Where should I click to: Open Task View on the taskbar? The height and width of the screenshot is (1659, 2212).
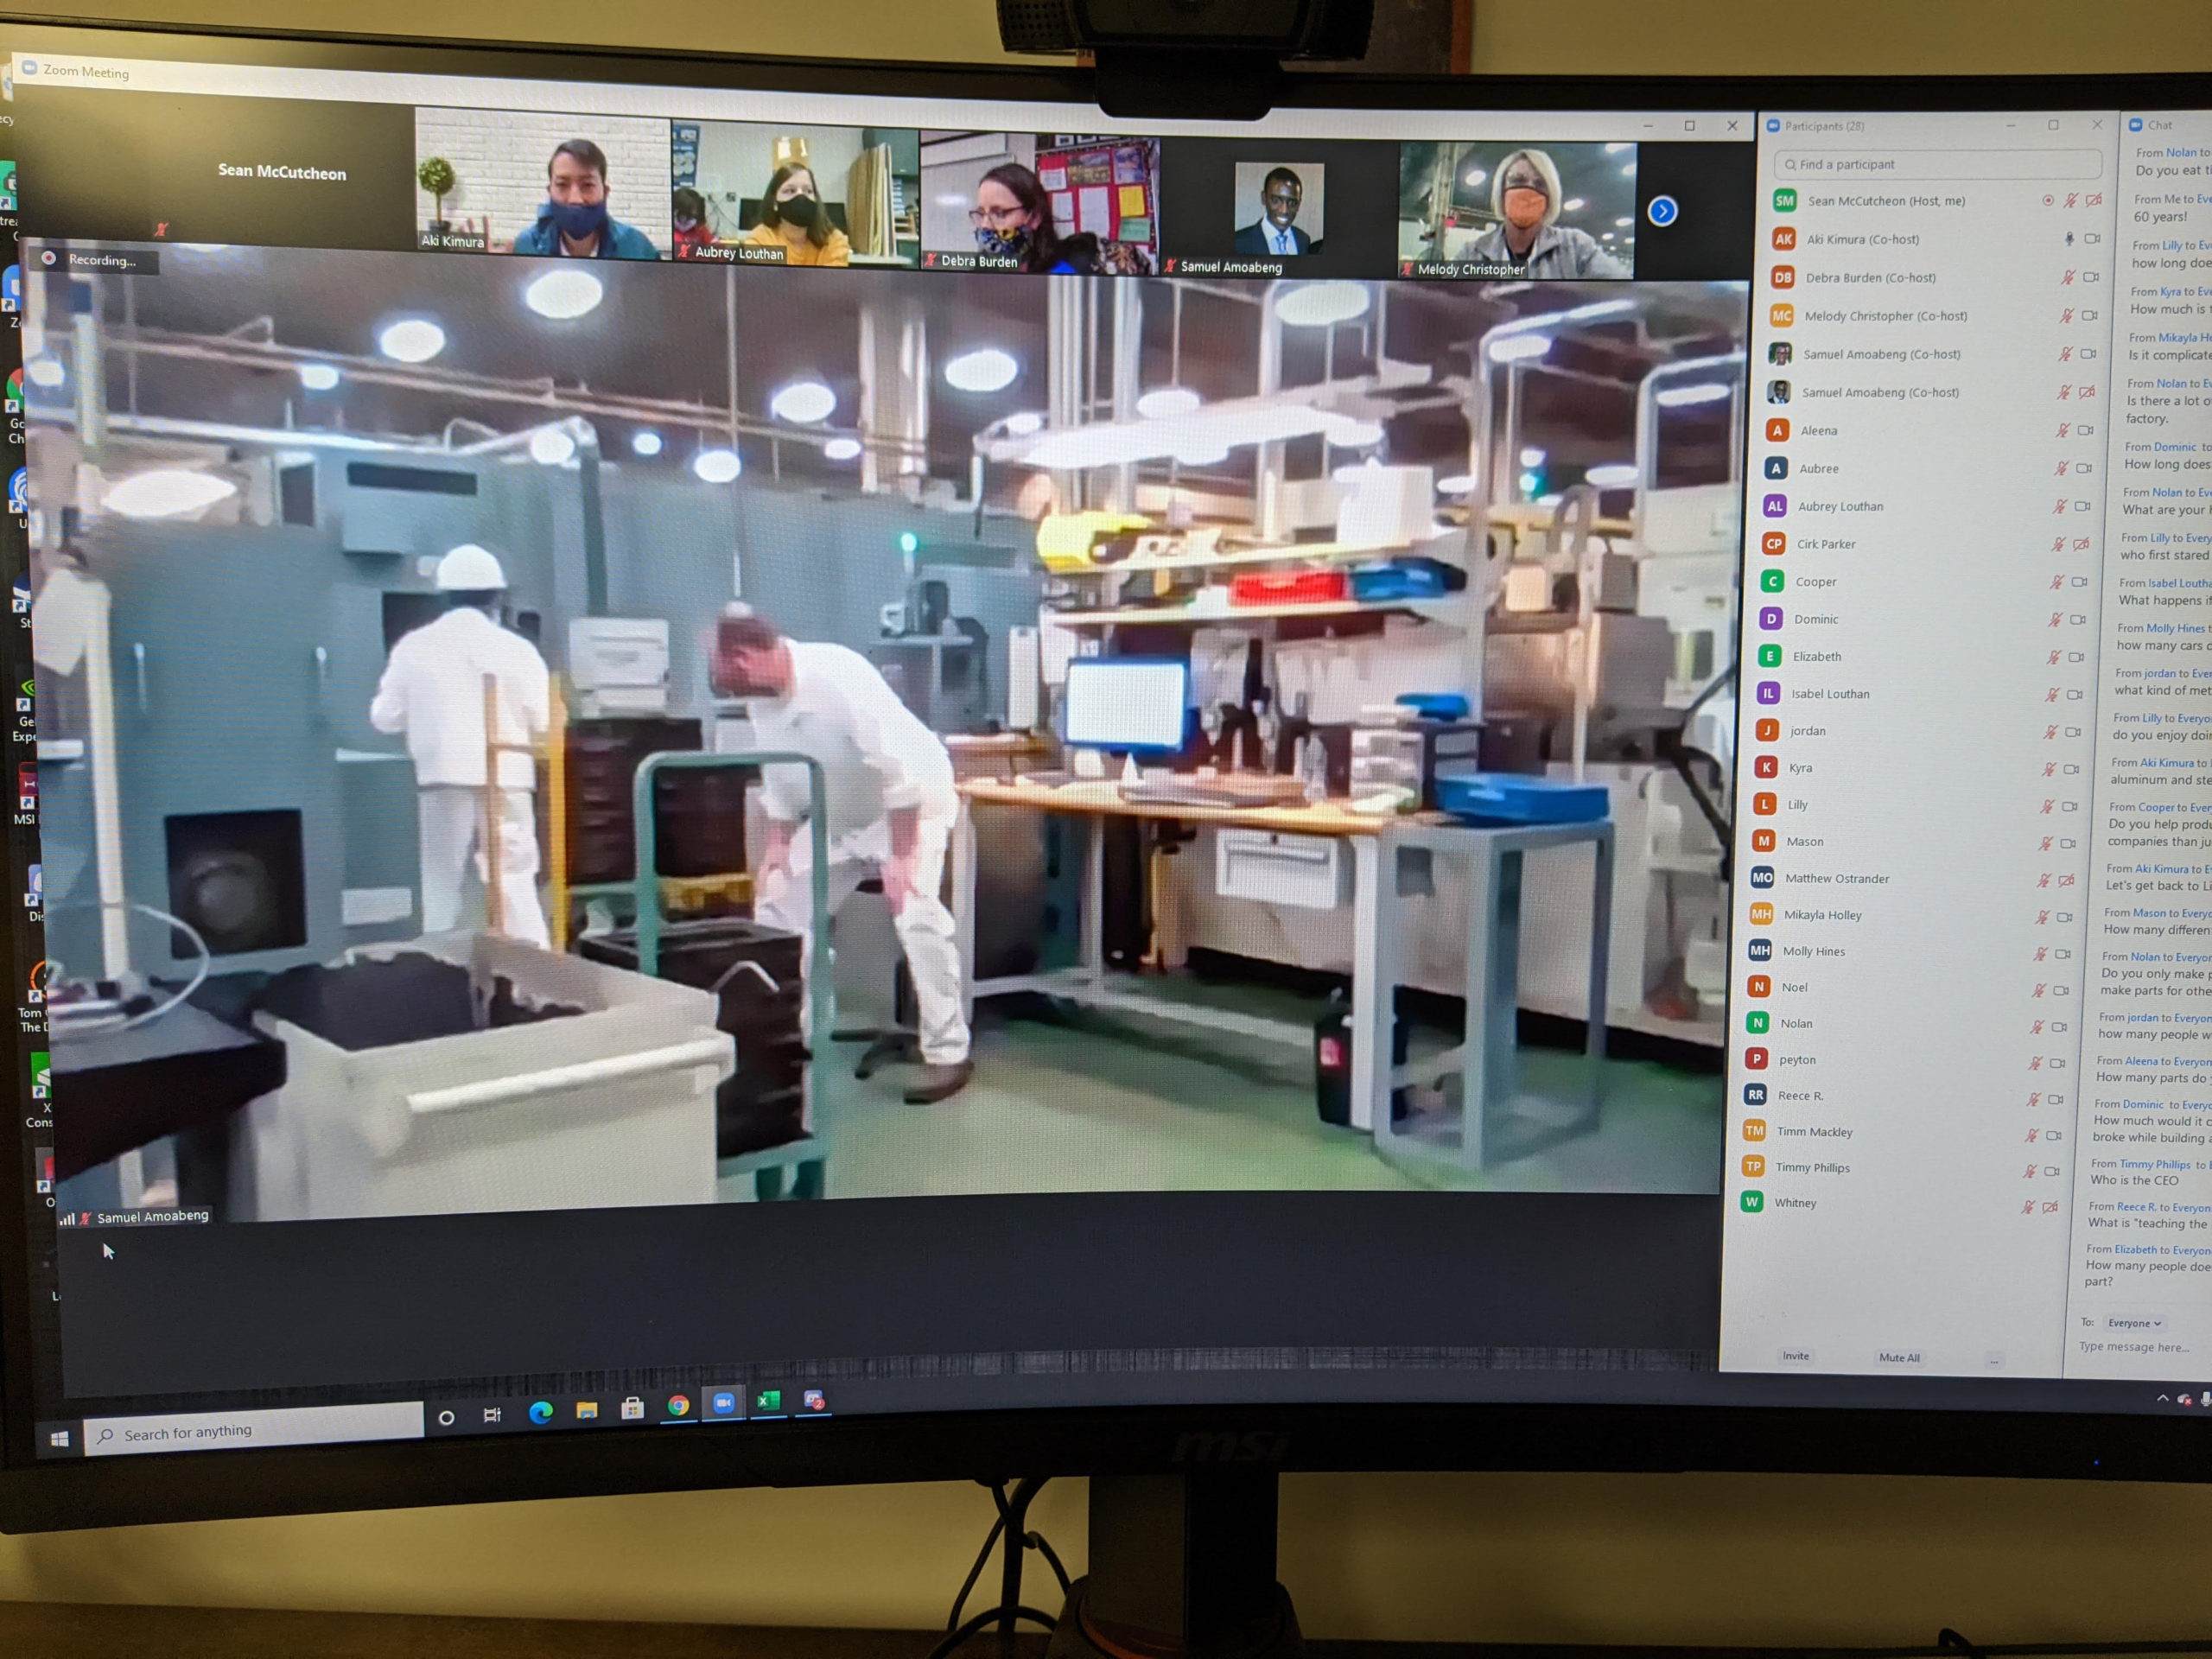pyautogui.click(x=492, y=1414)
